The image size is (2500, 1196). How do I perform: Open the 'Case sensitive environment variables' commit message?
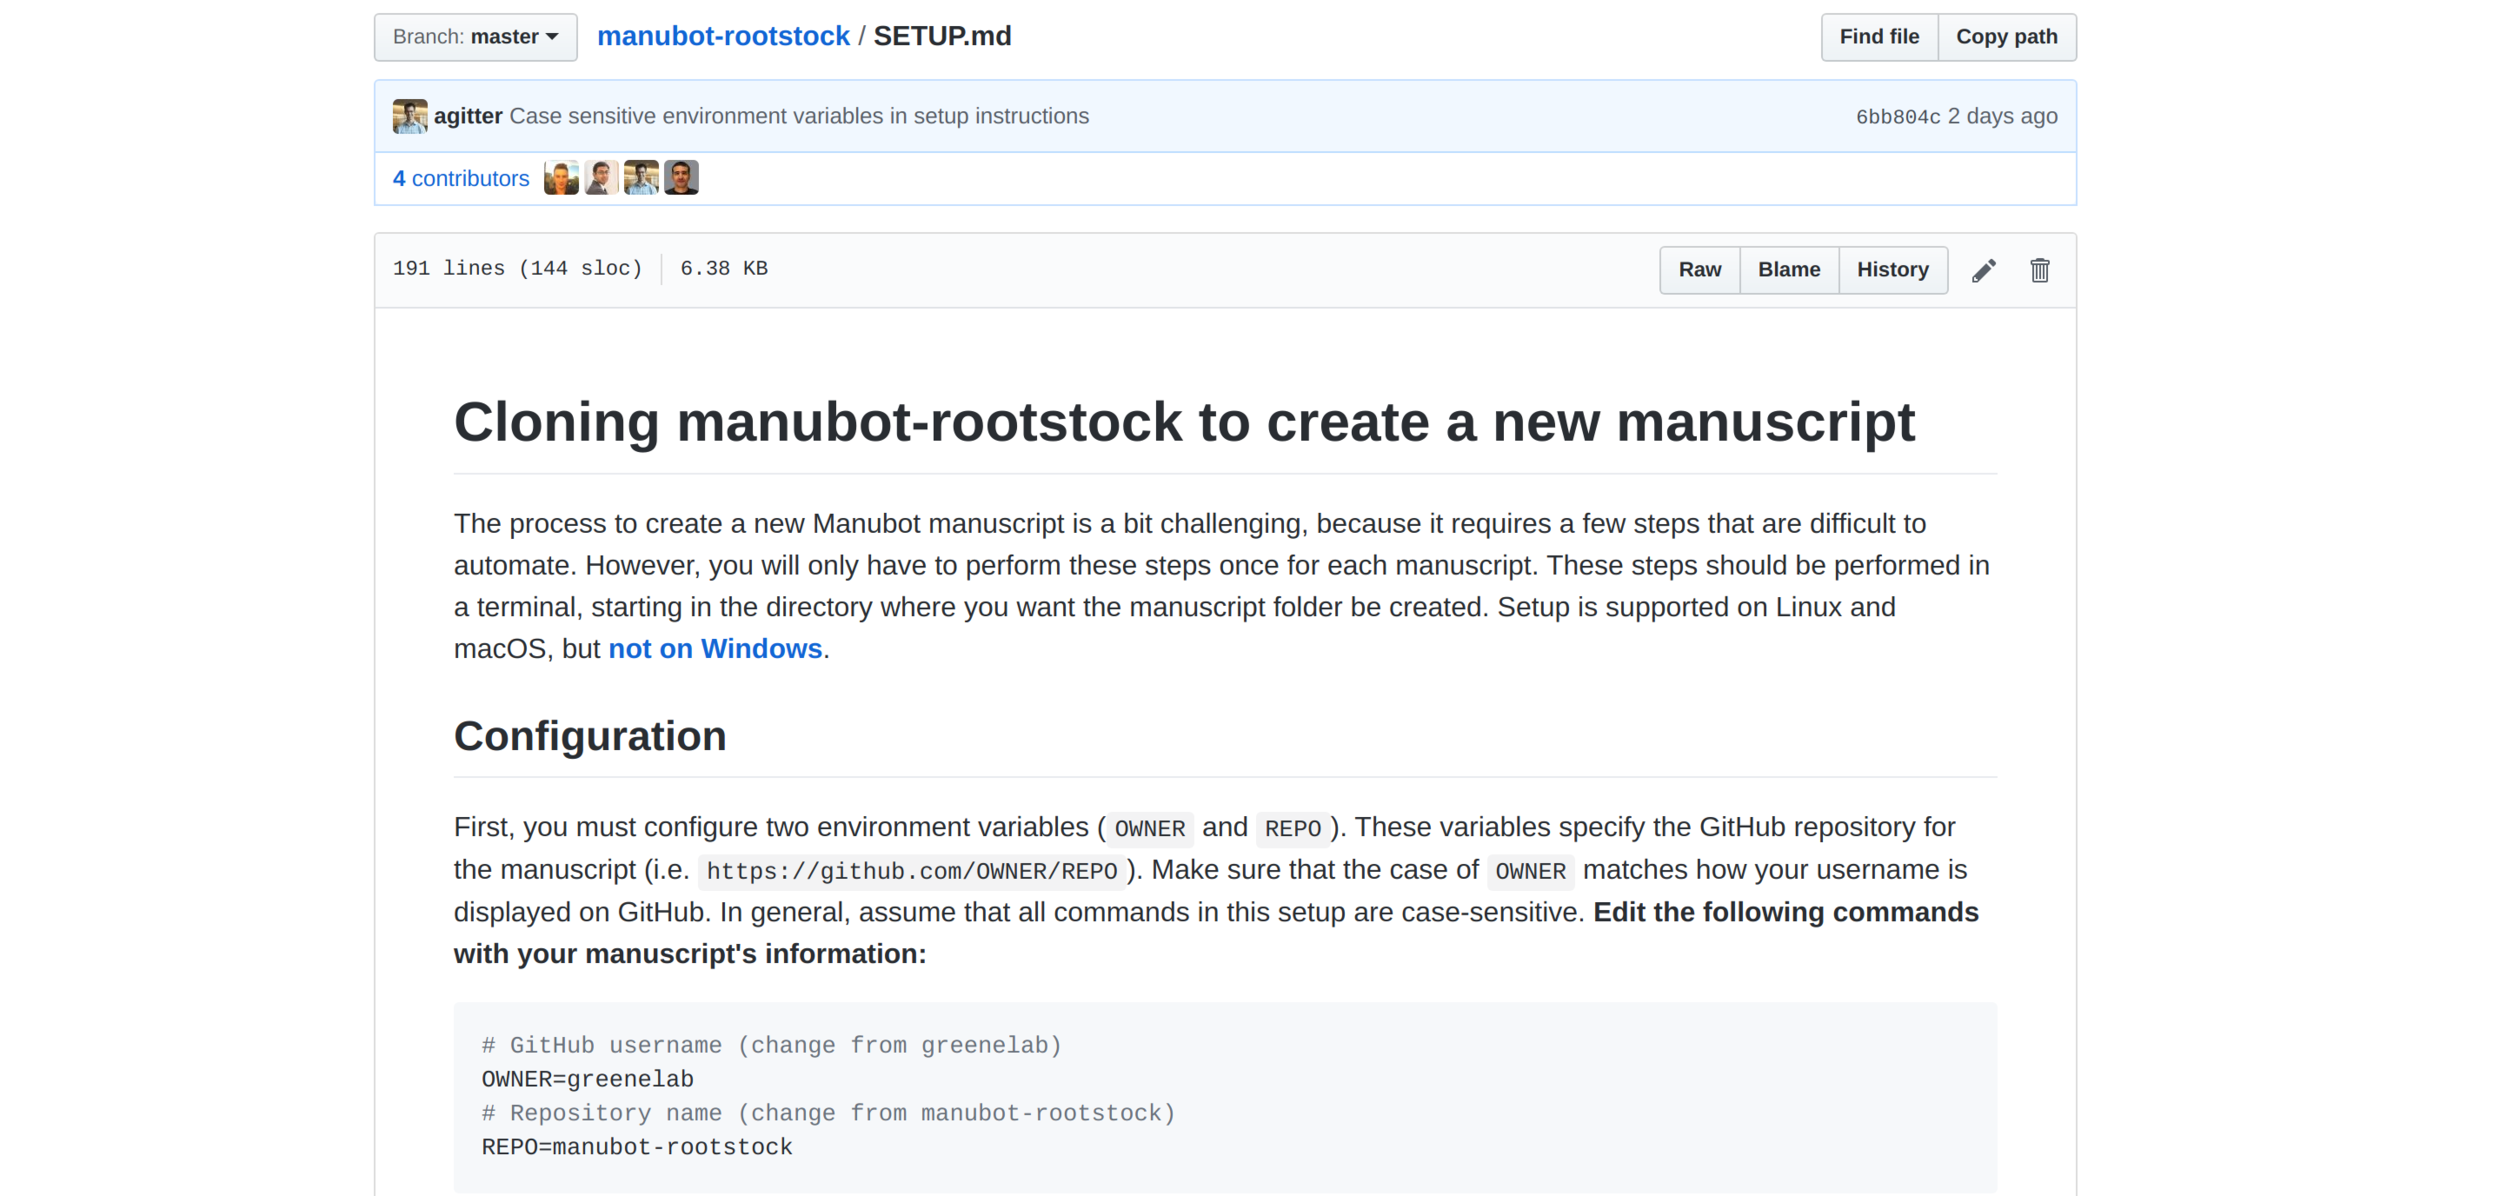[798, 116]
